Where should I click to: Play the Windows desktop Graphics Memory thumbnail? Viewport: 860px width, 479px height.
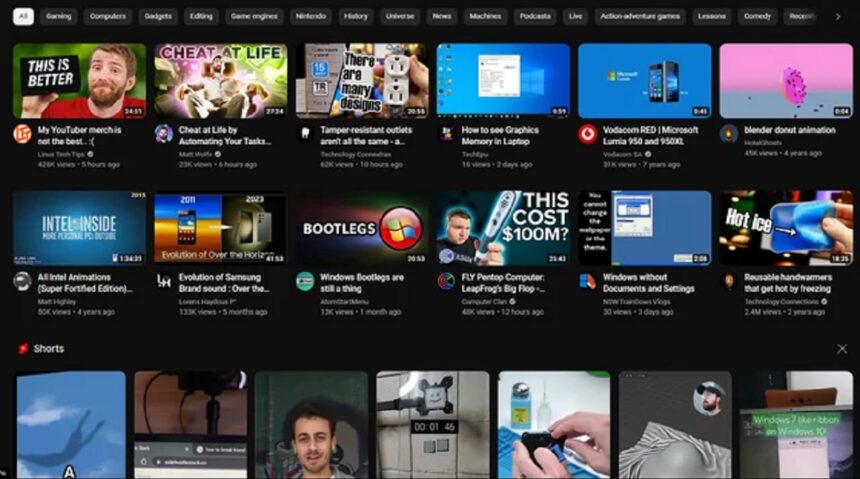[x=503, y=81]
